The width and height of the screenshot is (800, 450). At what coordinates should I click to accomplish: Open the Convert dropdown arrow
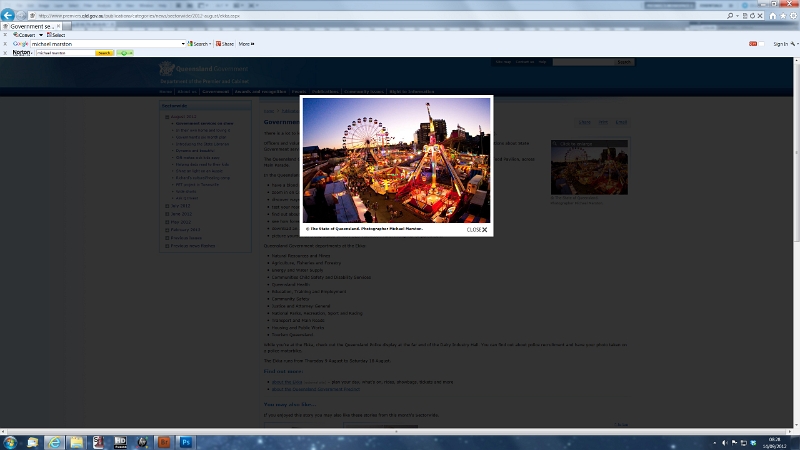(41, 35)
